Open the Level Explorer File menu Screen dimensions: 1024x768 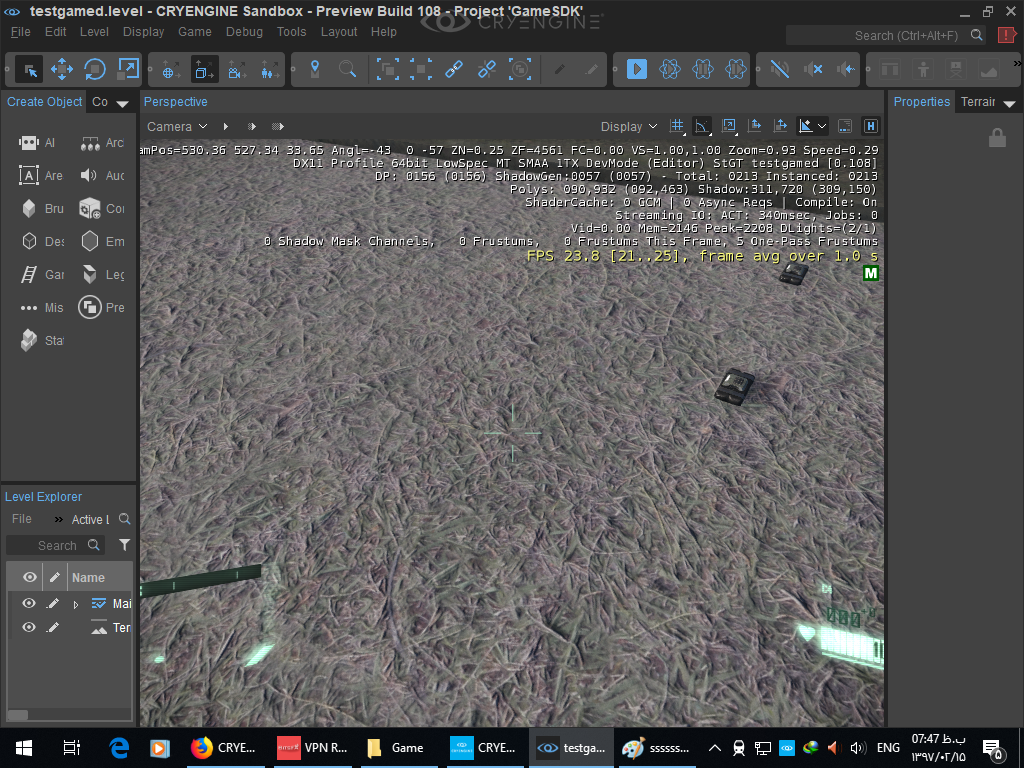[22, 519]
